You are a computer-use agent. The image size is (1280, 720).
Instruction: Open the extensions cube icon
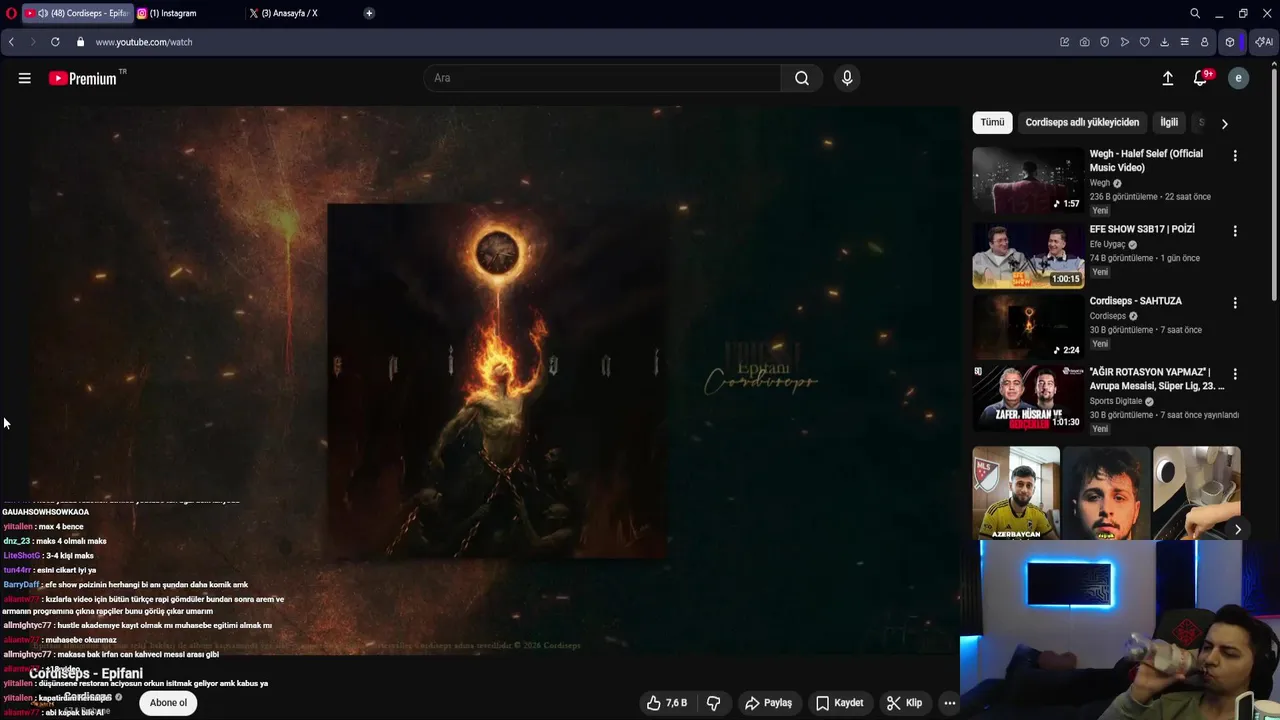pos(1230,42)
